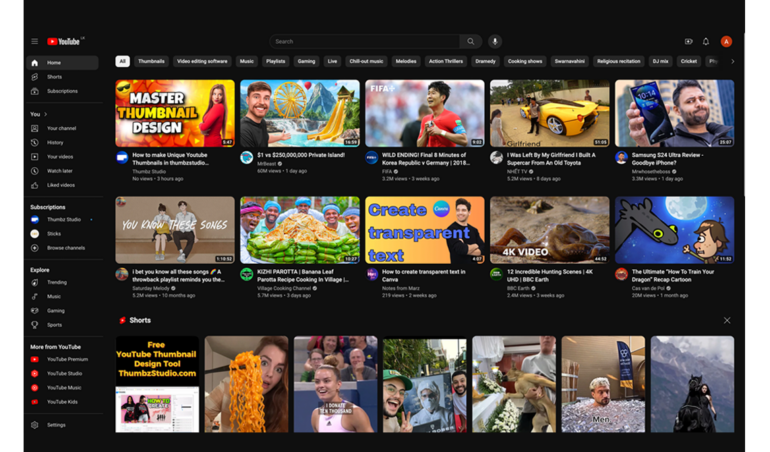Open YouTube Music
The height and width of the screenshot is (452, 770).
tap(62, 388)
